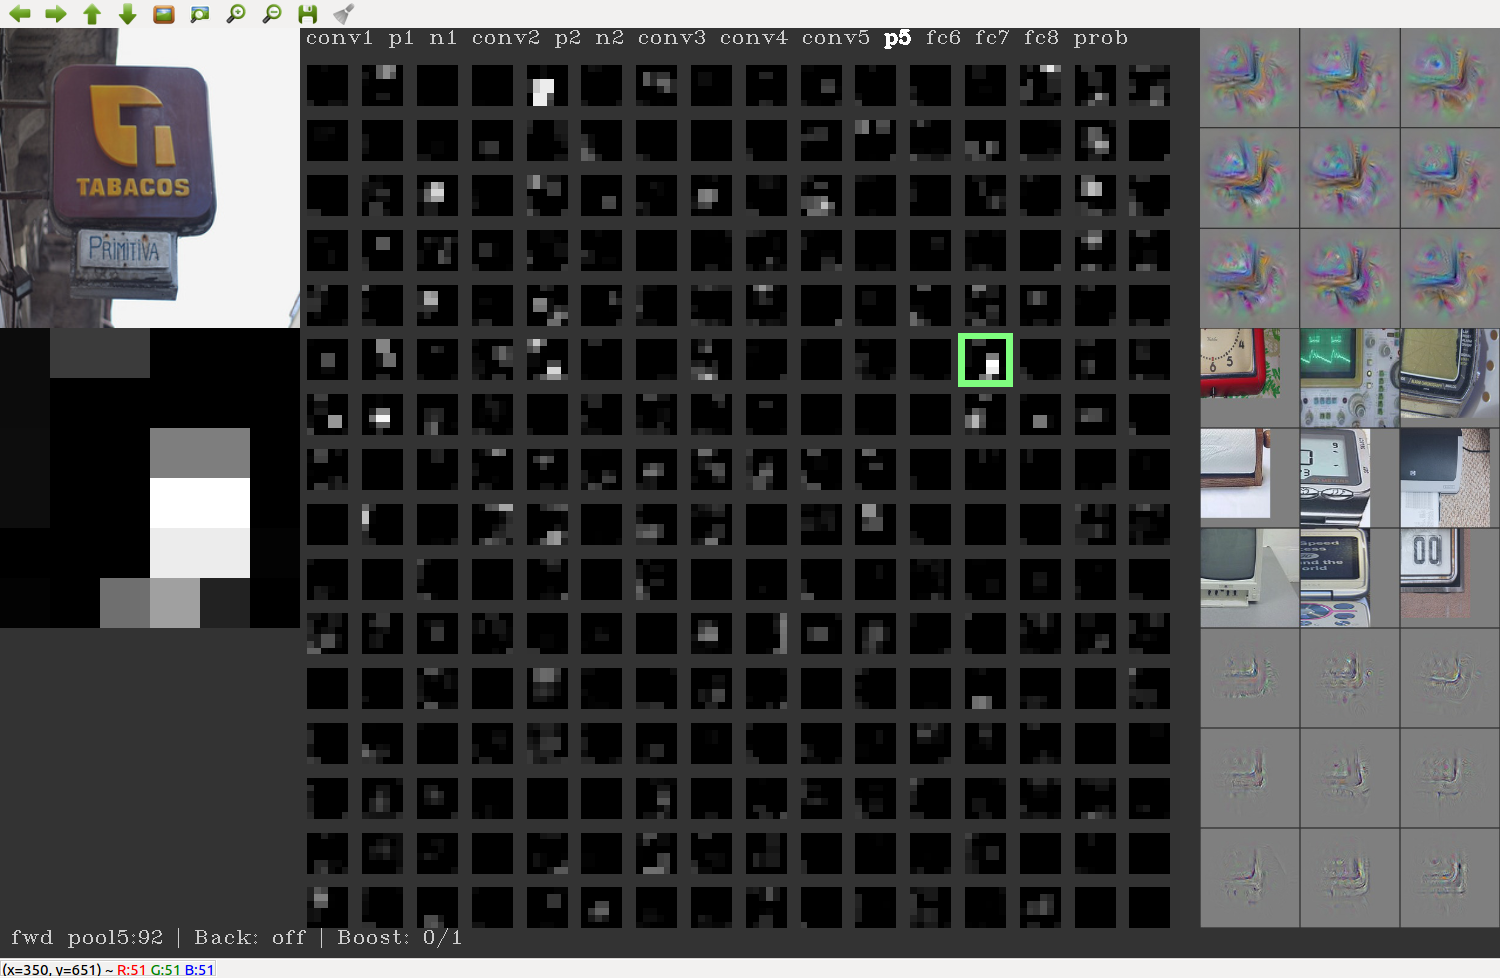This screenshot has height=978, width=1500.
Task: Click the green save floppy disk icon
Action: [x=308, y=14]
